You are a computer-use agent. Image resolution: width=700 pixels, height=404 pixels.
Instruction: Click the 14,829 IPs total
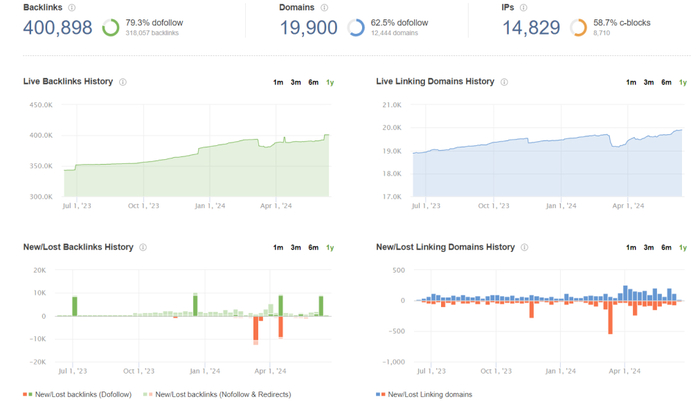[x=531, y=28]
